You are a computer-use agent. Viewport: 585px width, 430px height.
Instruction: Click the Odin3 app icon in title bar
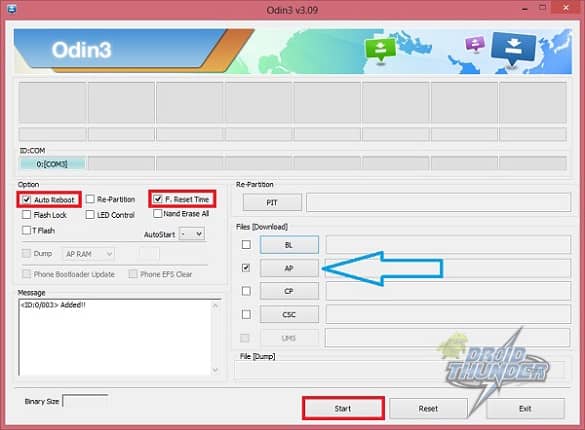pyautogui.click(x=12, y=8)
